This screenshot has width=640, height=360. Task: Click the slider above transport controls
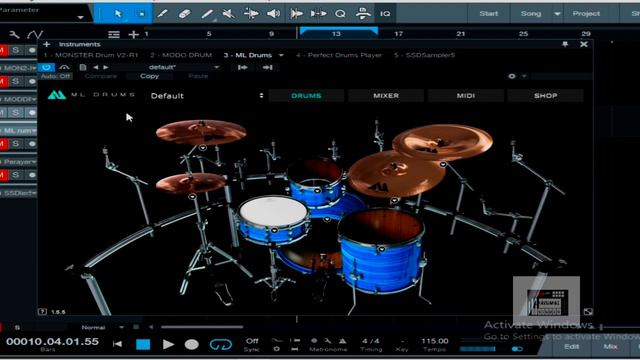point(202,327)
